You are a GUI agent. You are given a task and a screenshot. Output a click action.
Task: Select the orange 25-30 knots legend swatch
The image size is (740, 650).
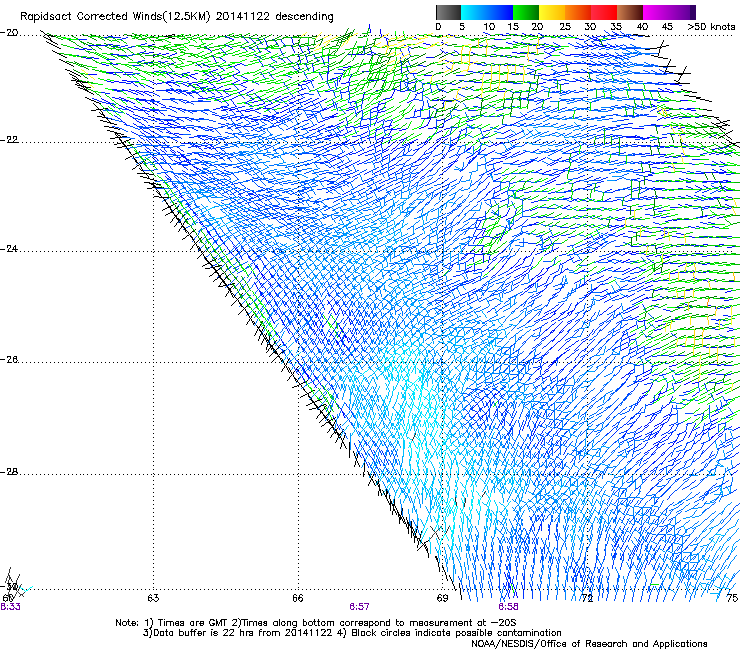click(x=578, y=12)
